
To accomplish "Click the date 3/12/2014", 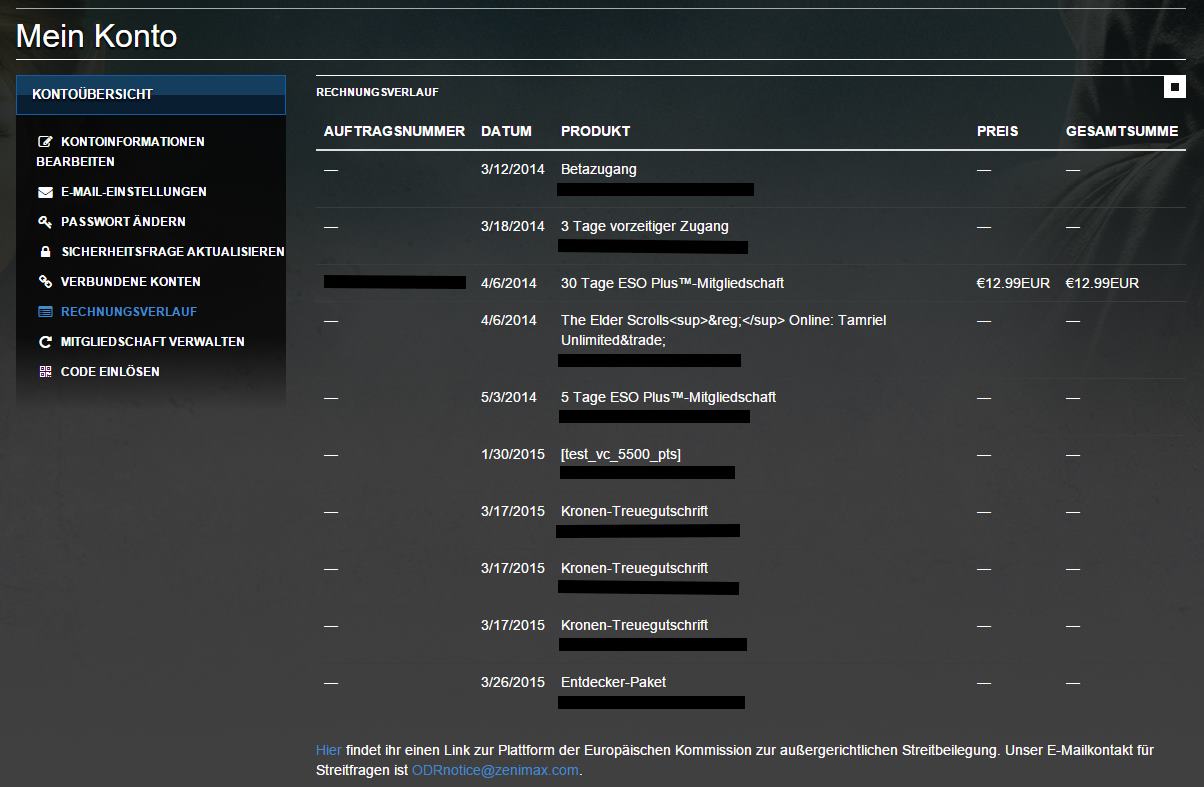I will click(x=513, y=169).
